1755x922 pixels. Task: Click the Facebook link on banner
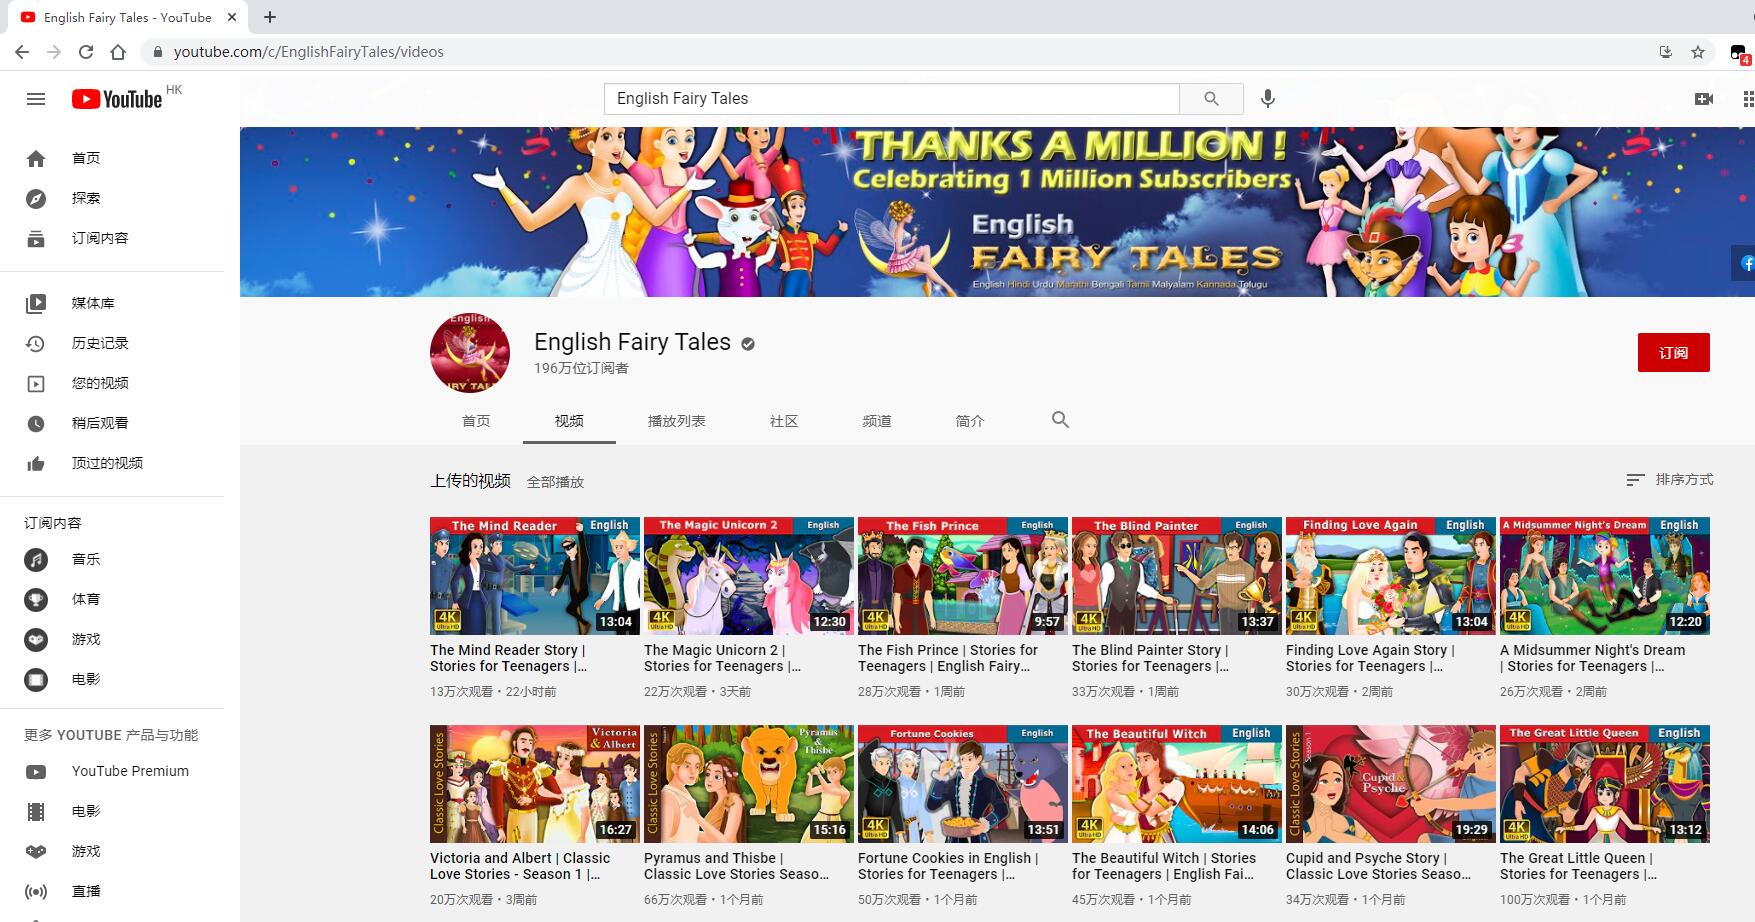(x=1745, y=263)
